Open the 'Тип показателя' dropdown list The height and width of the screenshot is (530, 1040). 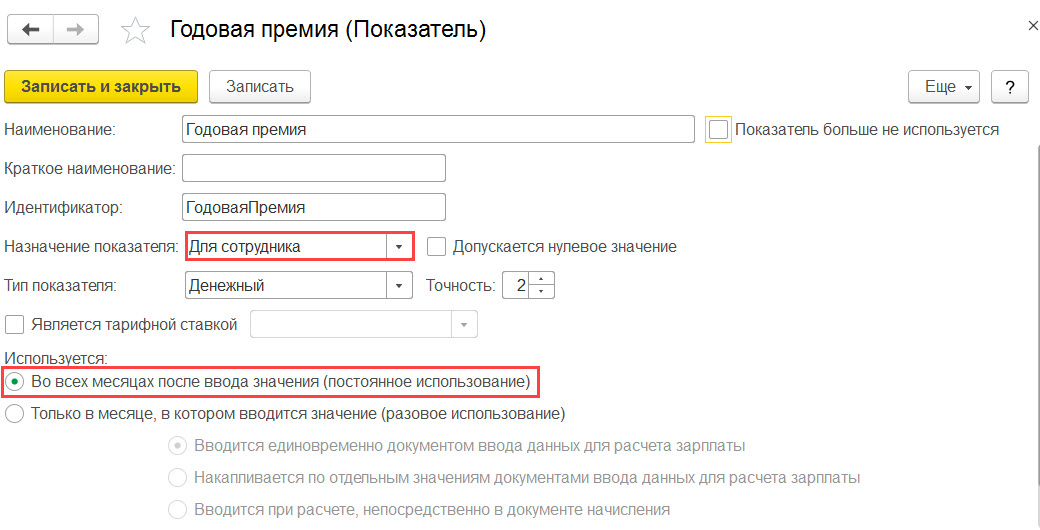pos(399,286)
